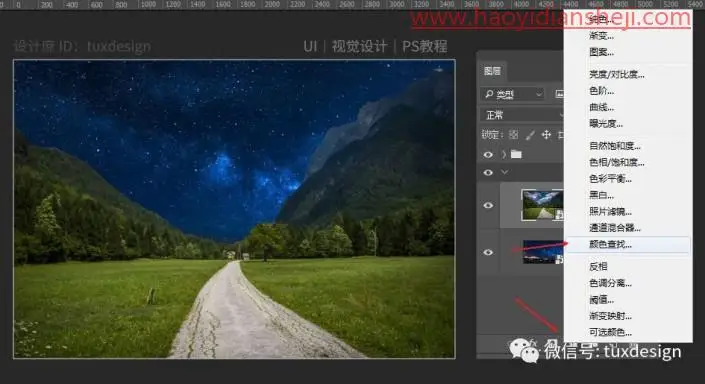Apply 反相 (Invert) adjustment

[598, 267]
